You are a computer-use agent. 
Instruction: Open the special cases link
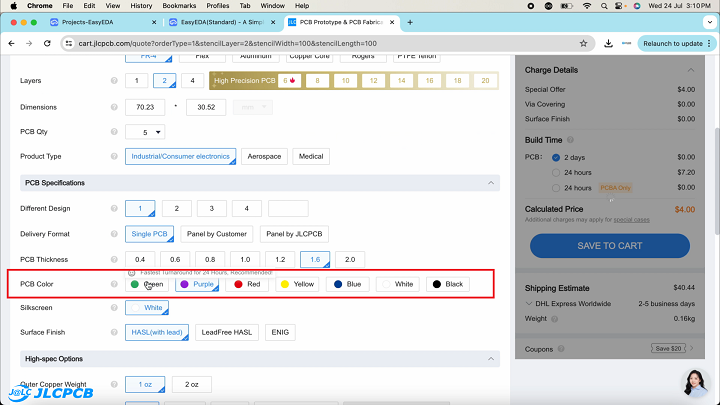click(631, 220)
